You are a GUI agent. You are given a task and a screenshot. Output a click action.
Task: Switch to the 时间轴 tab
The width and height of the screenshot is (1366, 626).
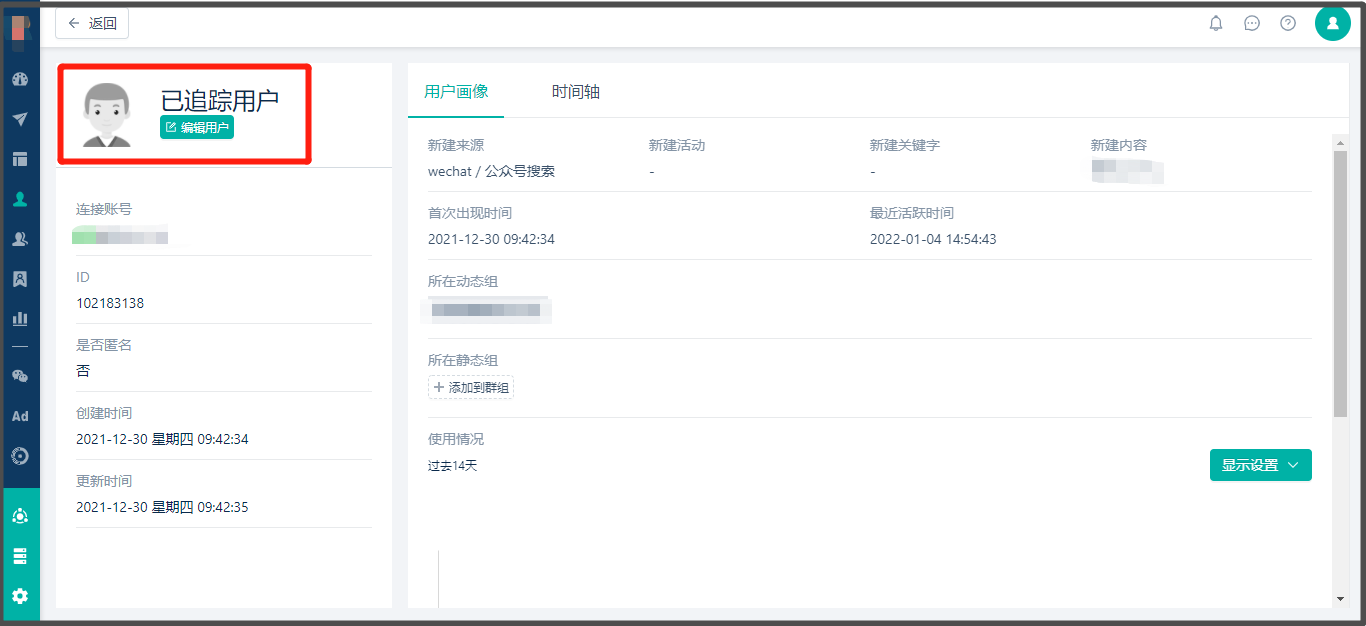coord(576,92)
